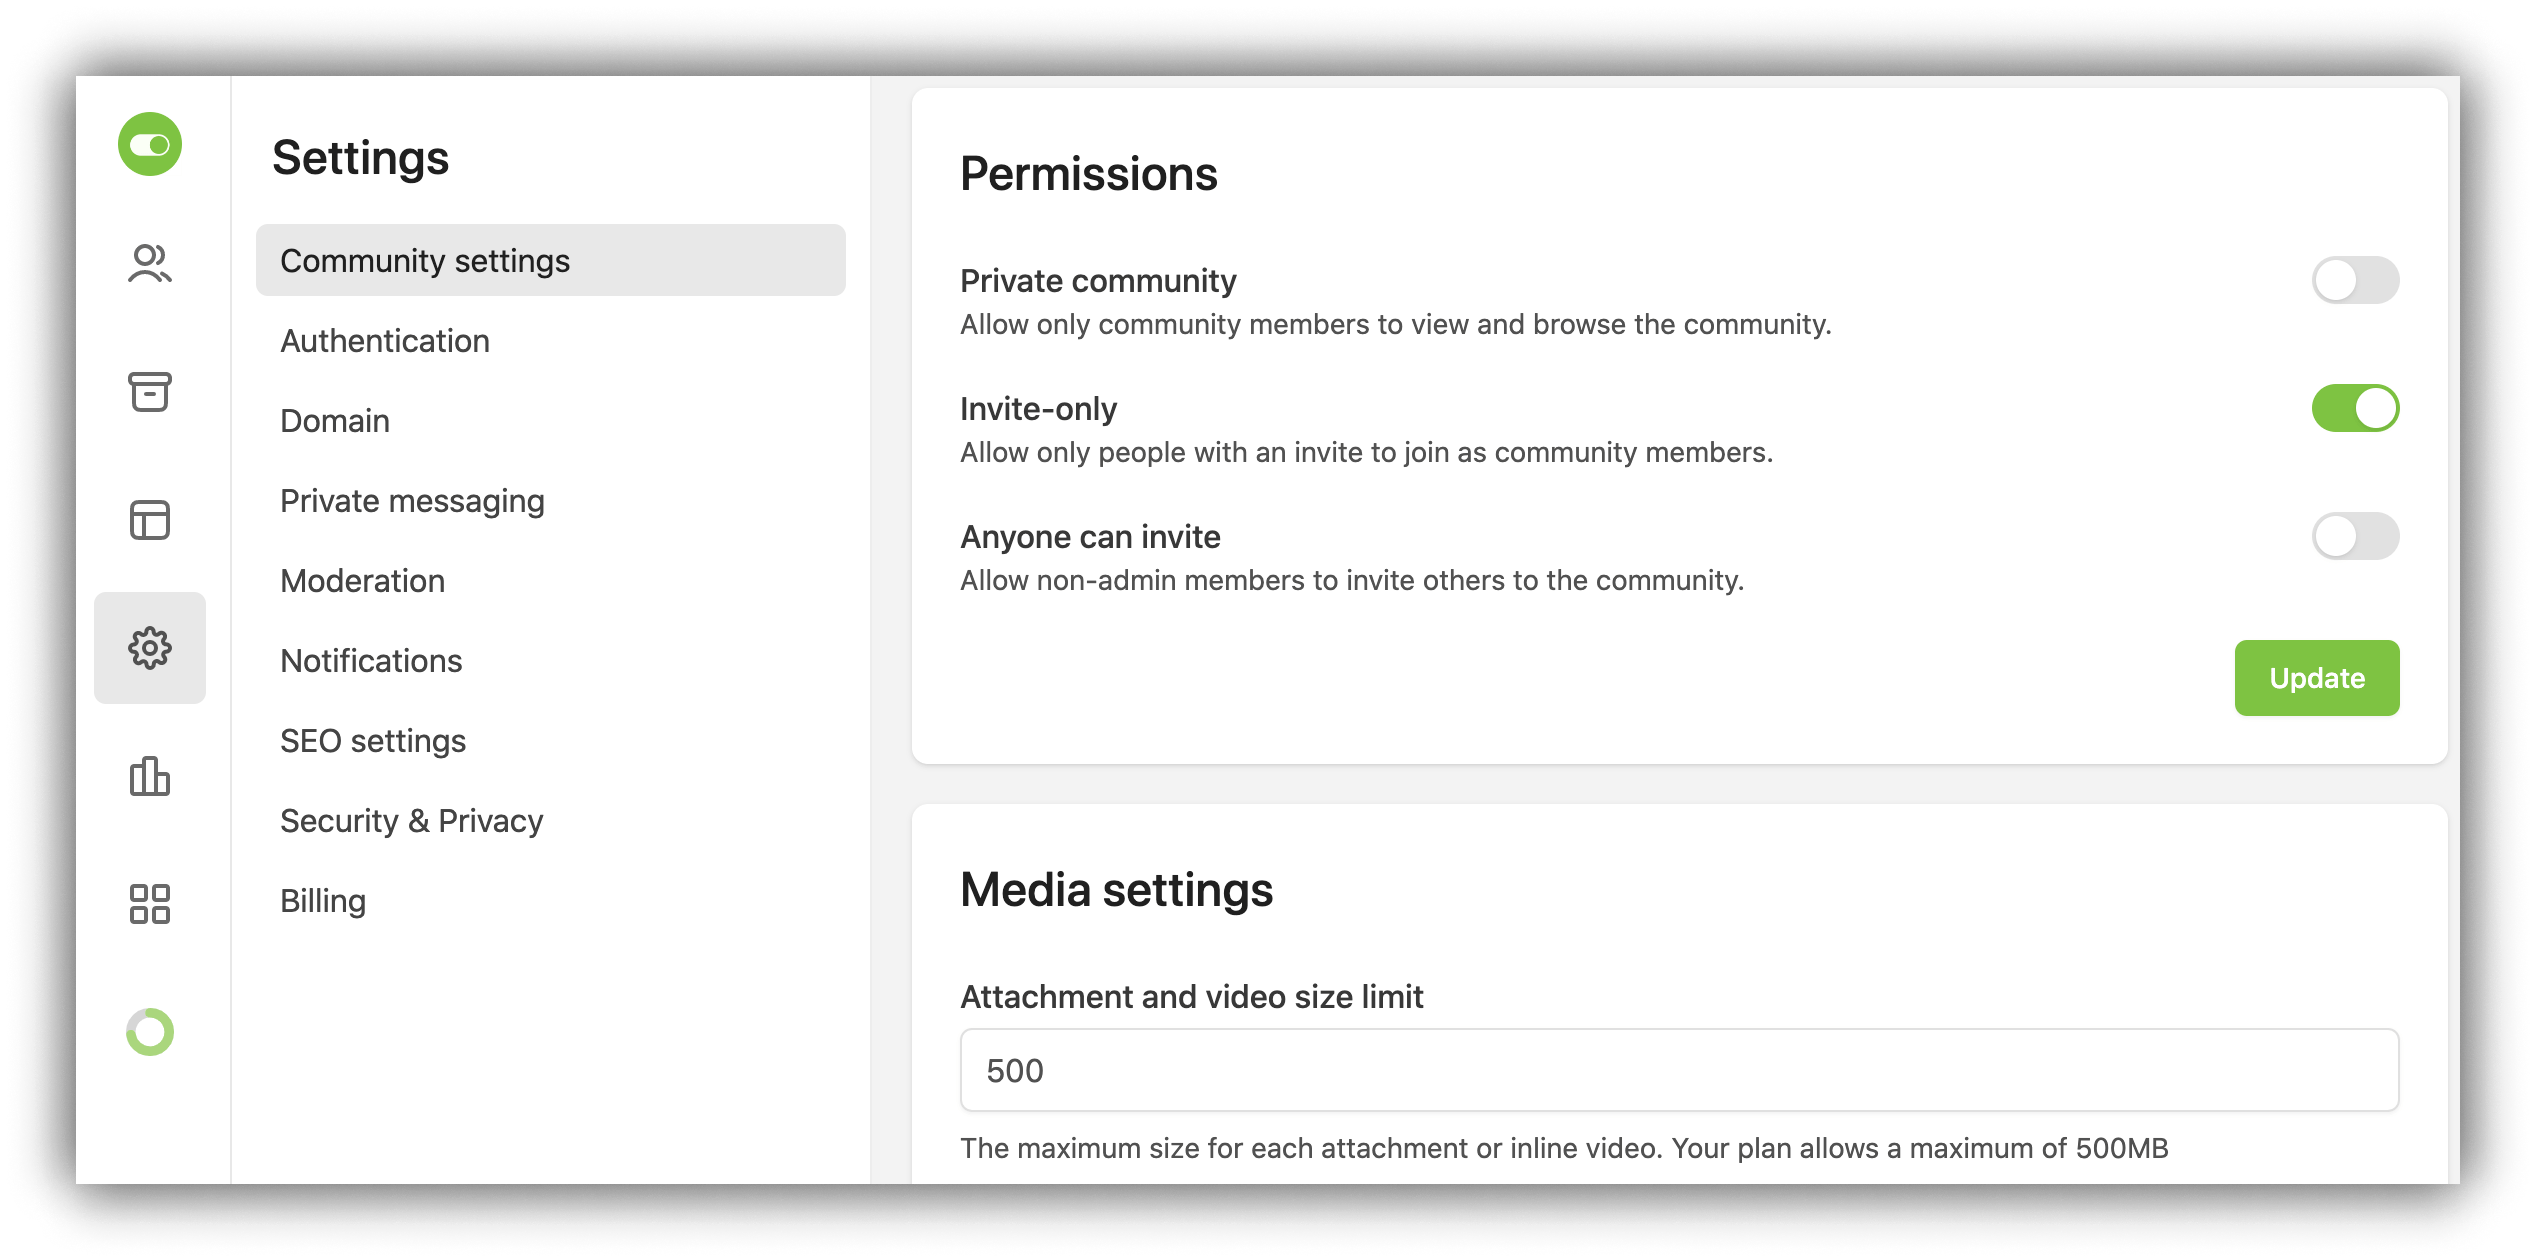Open the Billing settings link
This screenshot has height=1260, width=2536.
(323, 901)
